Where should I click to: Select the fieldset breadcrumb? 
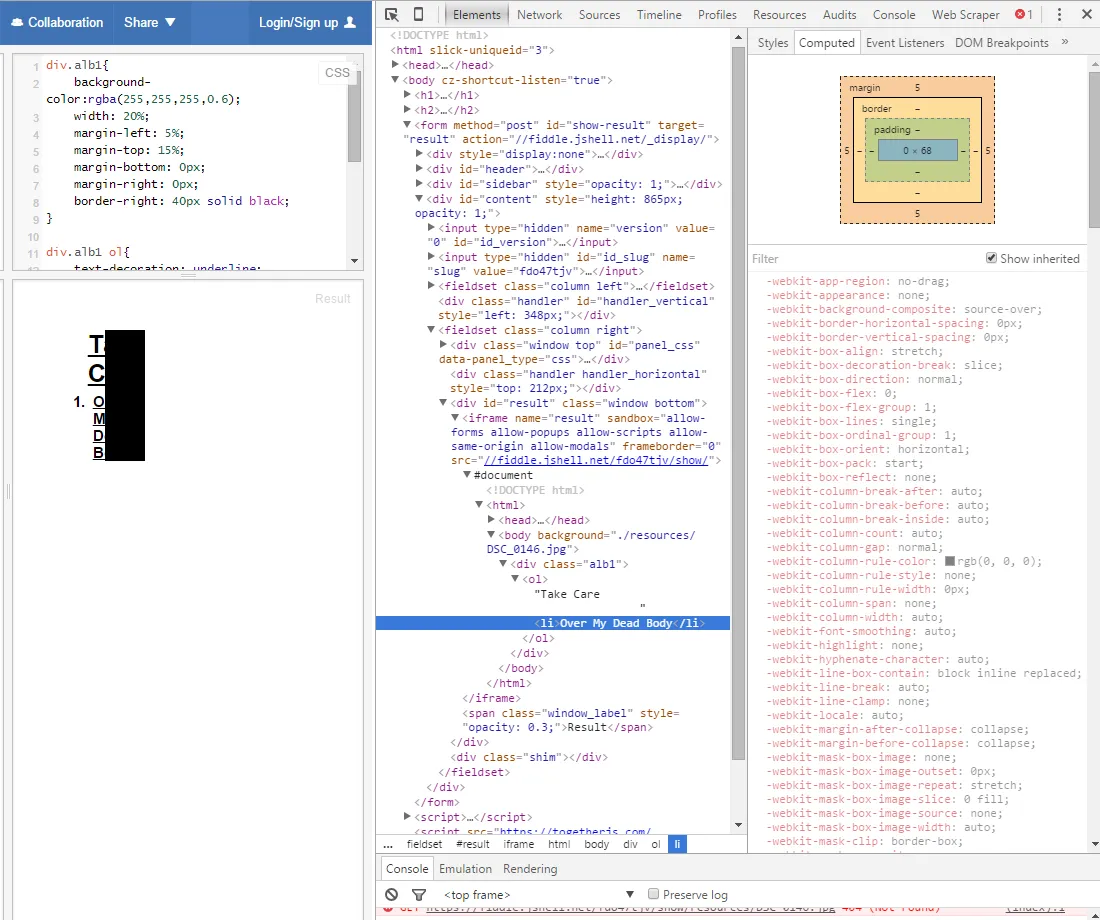tap(424, 844)
